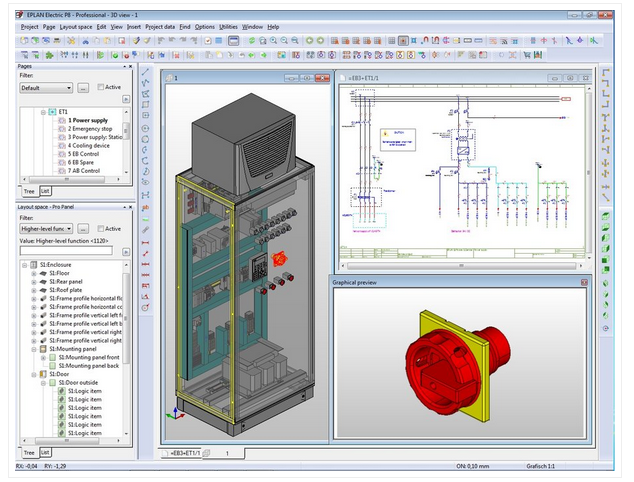
Task: Select the 'S1:Roof plate' tree item
Action: (66, 290)
